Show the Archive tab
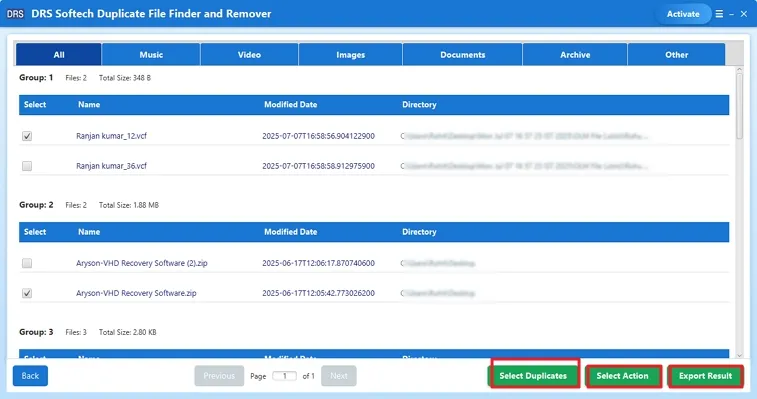This screenshot has height=399, width=757. (575, 55)
